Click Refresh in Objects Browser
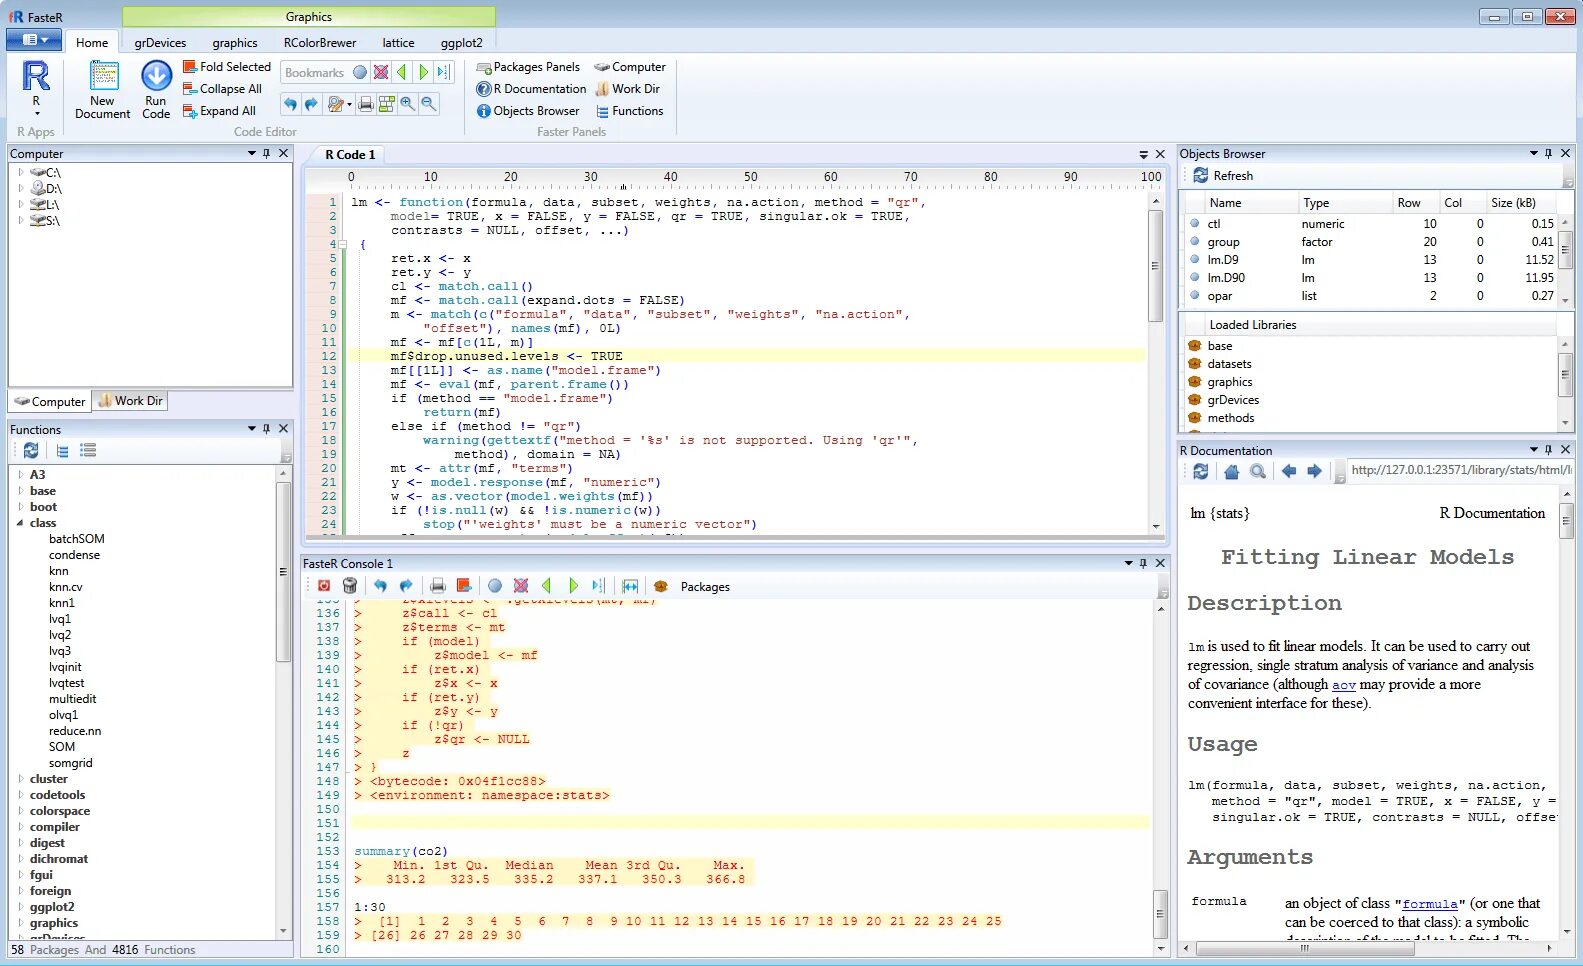The width and height of the screenshot is (1583, 966). point(1222,176)
